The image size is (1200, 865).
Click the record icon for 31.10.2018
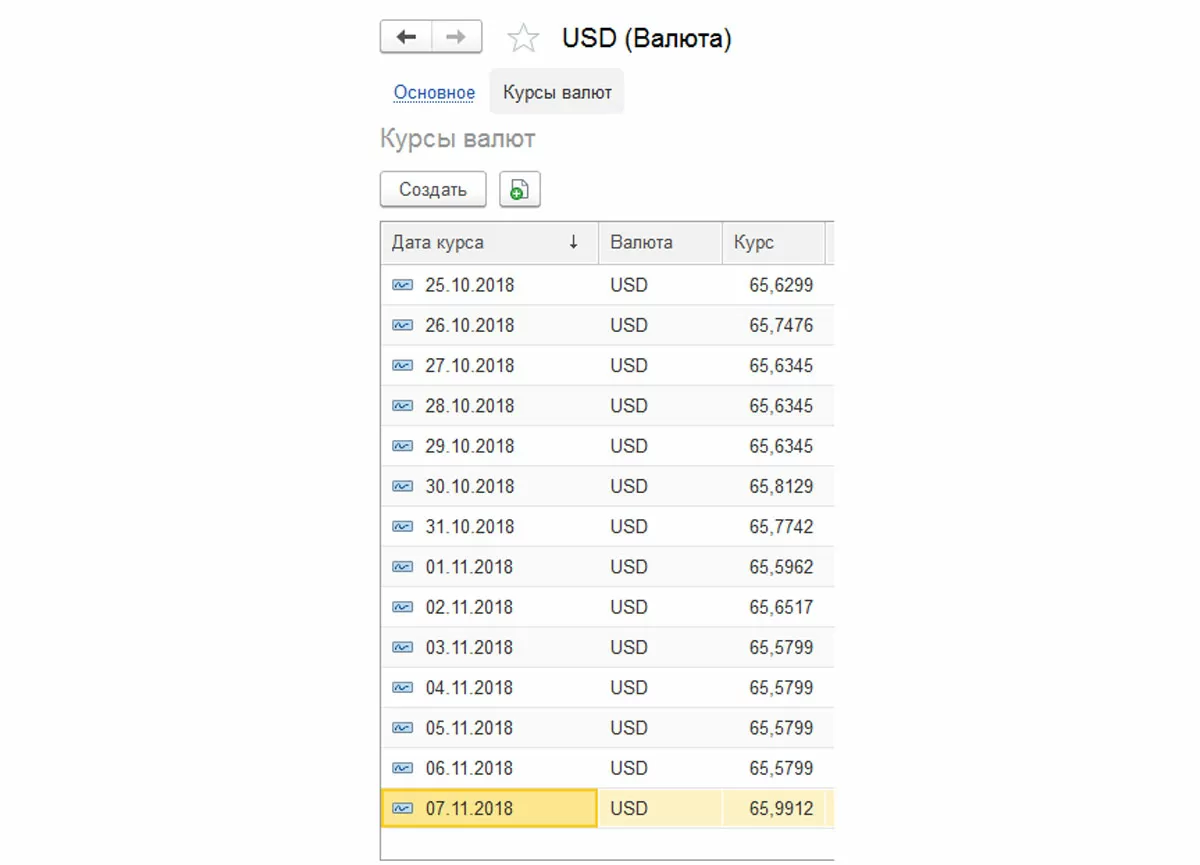[402, 527]
